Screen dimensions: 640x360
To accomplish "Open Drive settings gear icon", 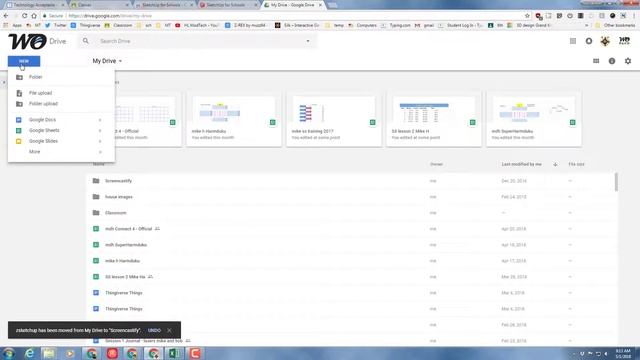I will [628, 61].
